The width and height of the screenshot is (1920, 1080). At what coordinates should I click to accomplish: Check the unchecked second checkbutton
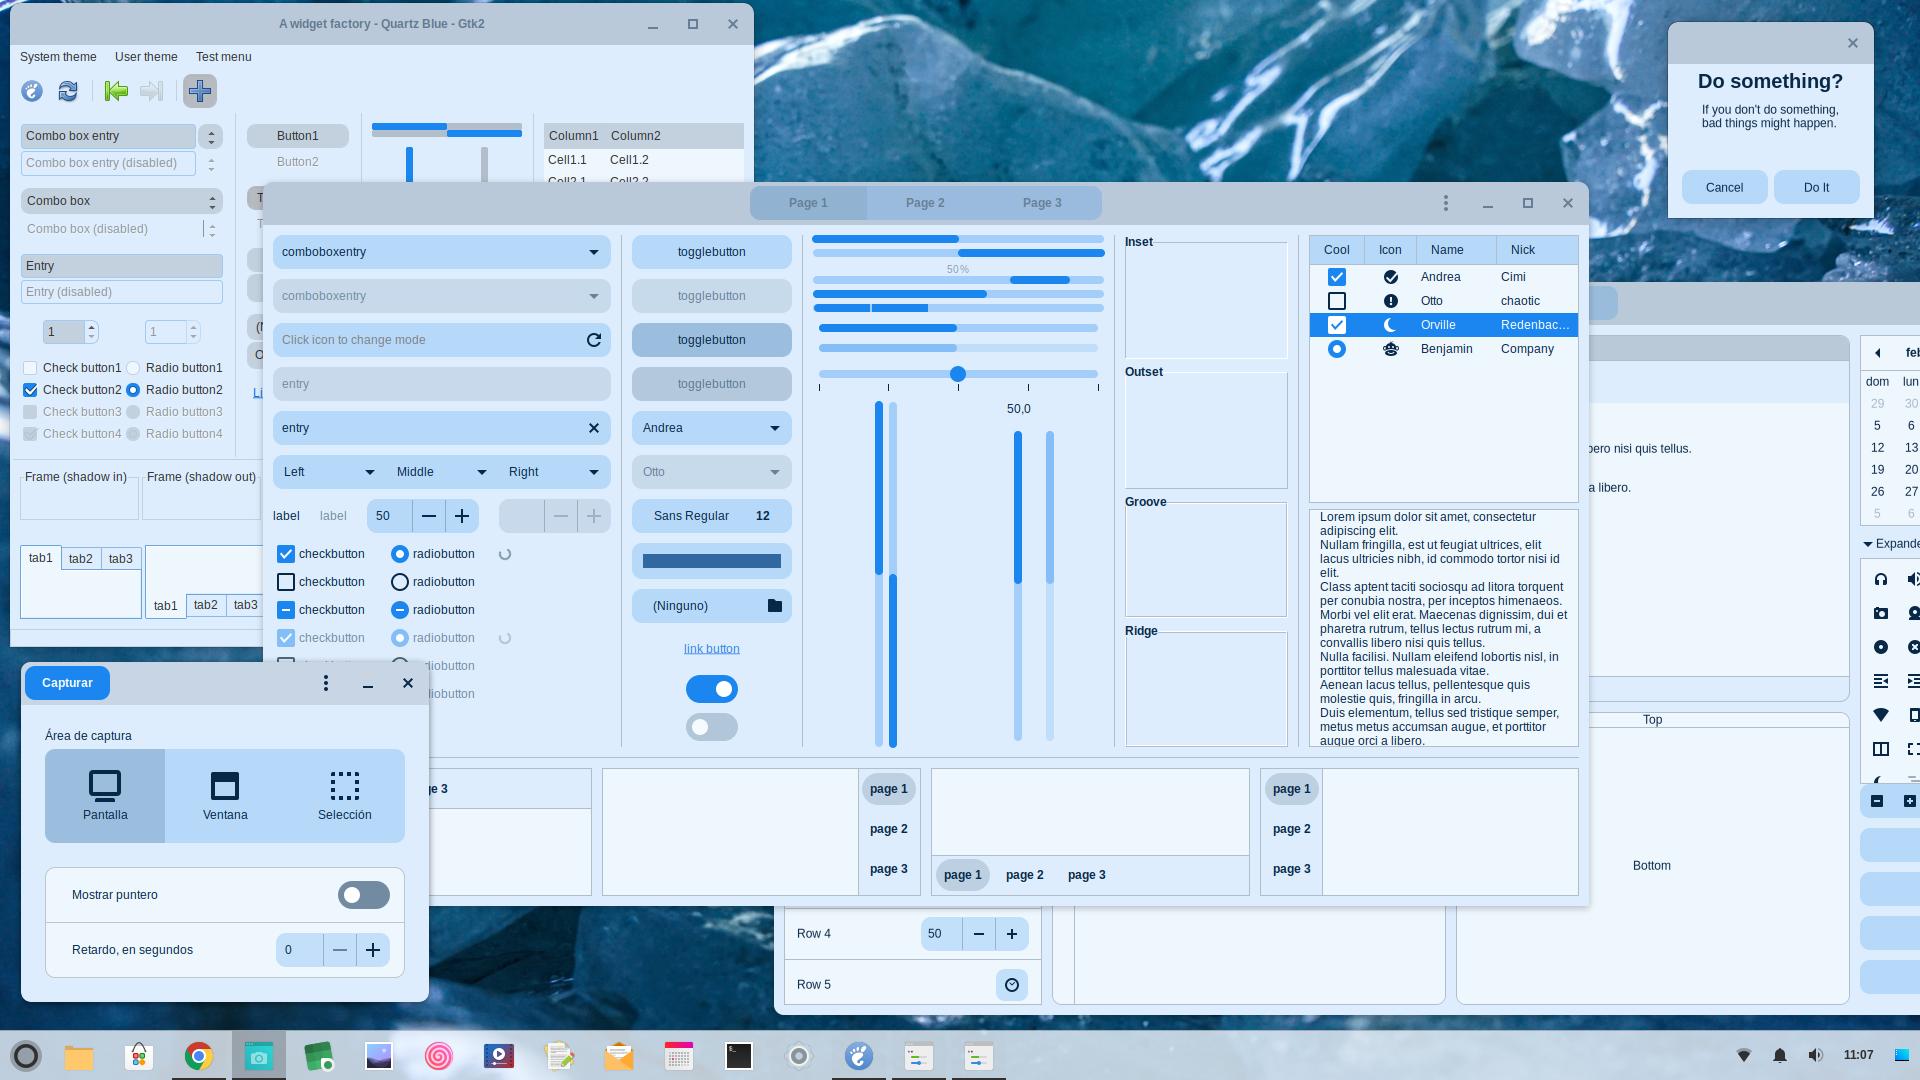(286, 582)
